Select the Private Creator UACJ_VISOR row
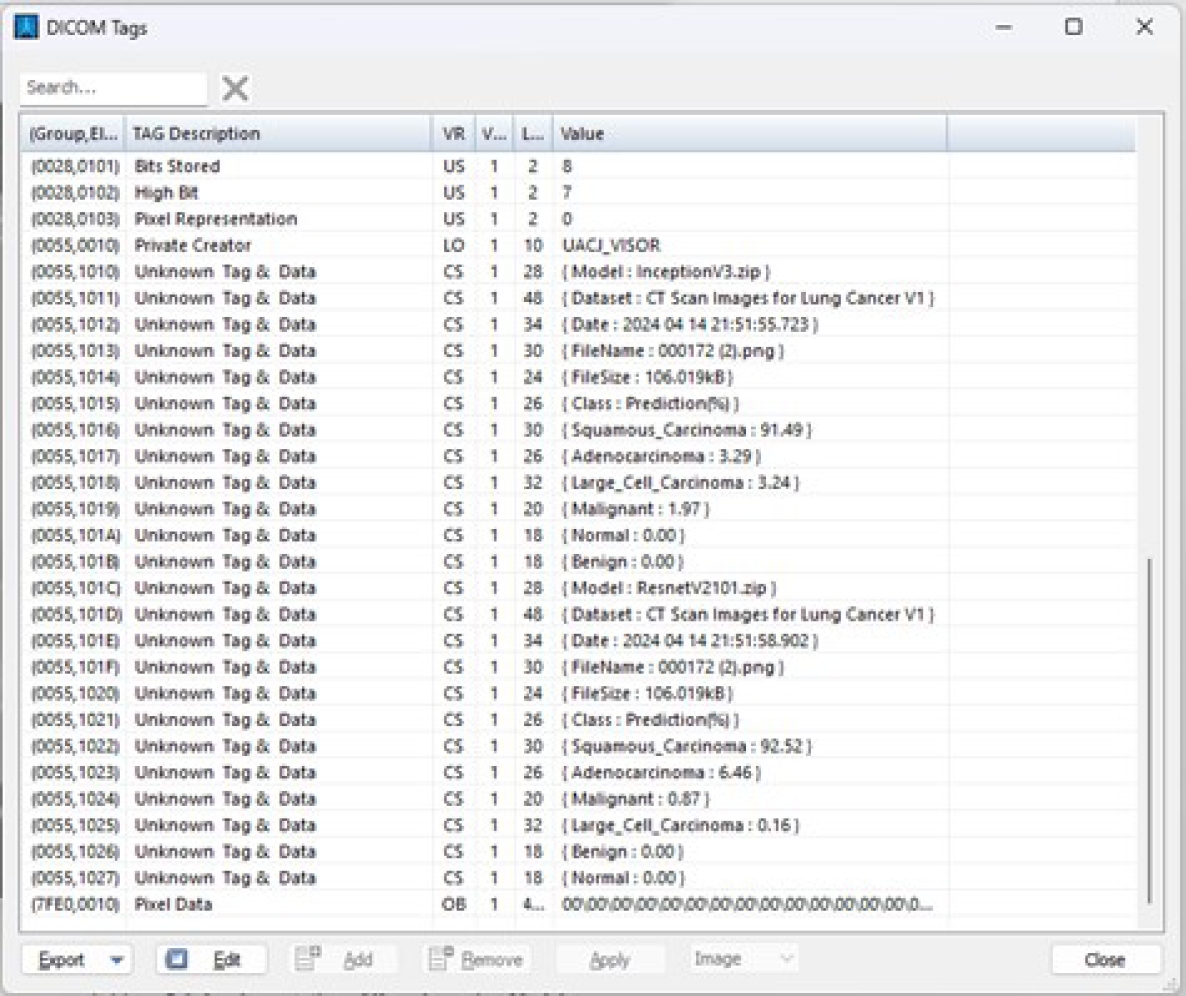The width and height of the screenshot is (1186, 996). coord(400,246)
